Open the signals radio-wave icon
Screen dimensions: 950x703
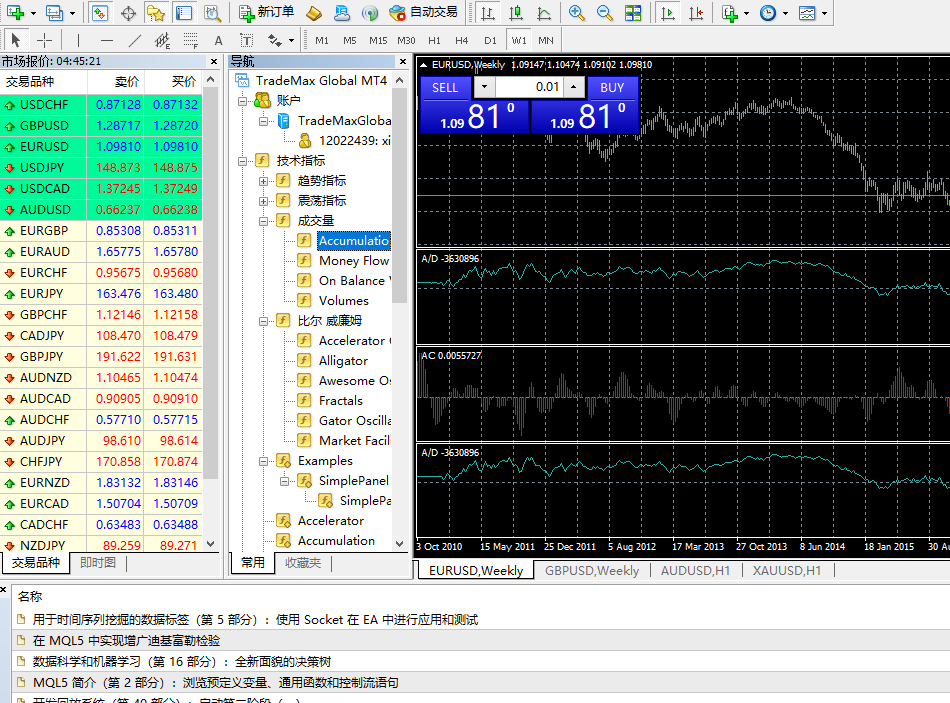[x=370, y=13]
